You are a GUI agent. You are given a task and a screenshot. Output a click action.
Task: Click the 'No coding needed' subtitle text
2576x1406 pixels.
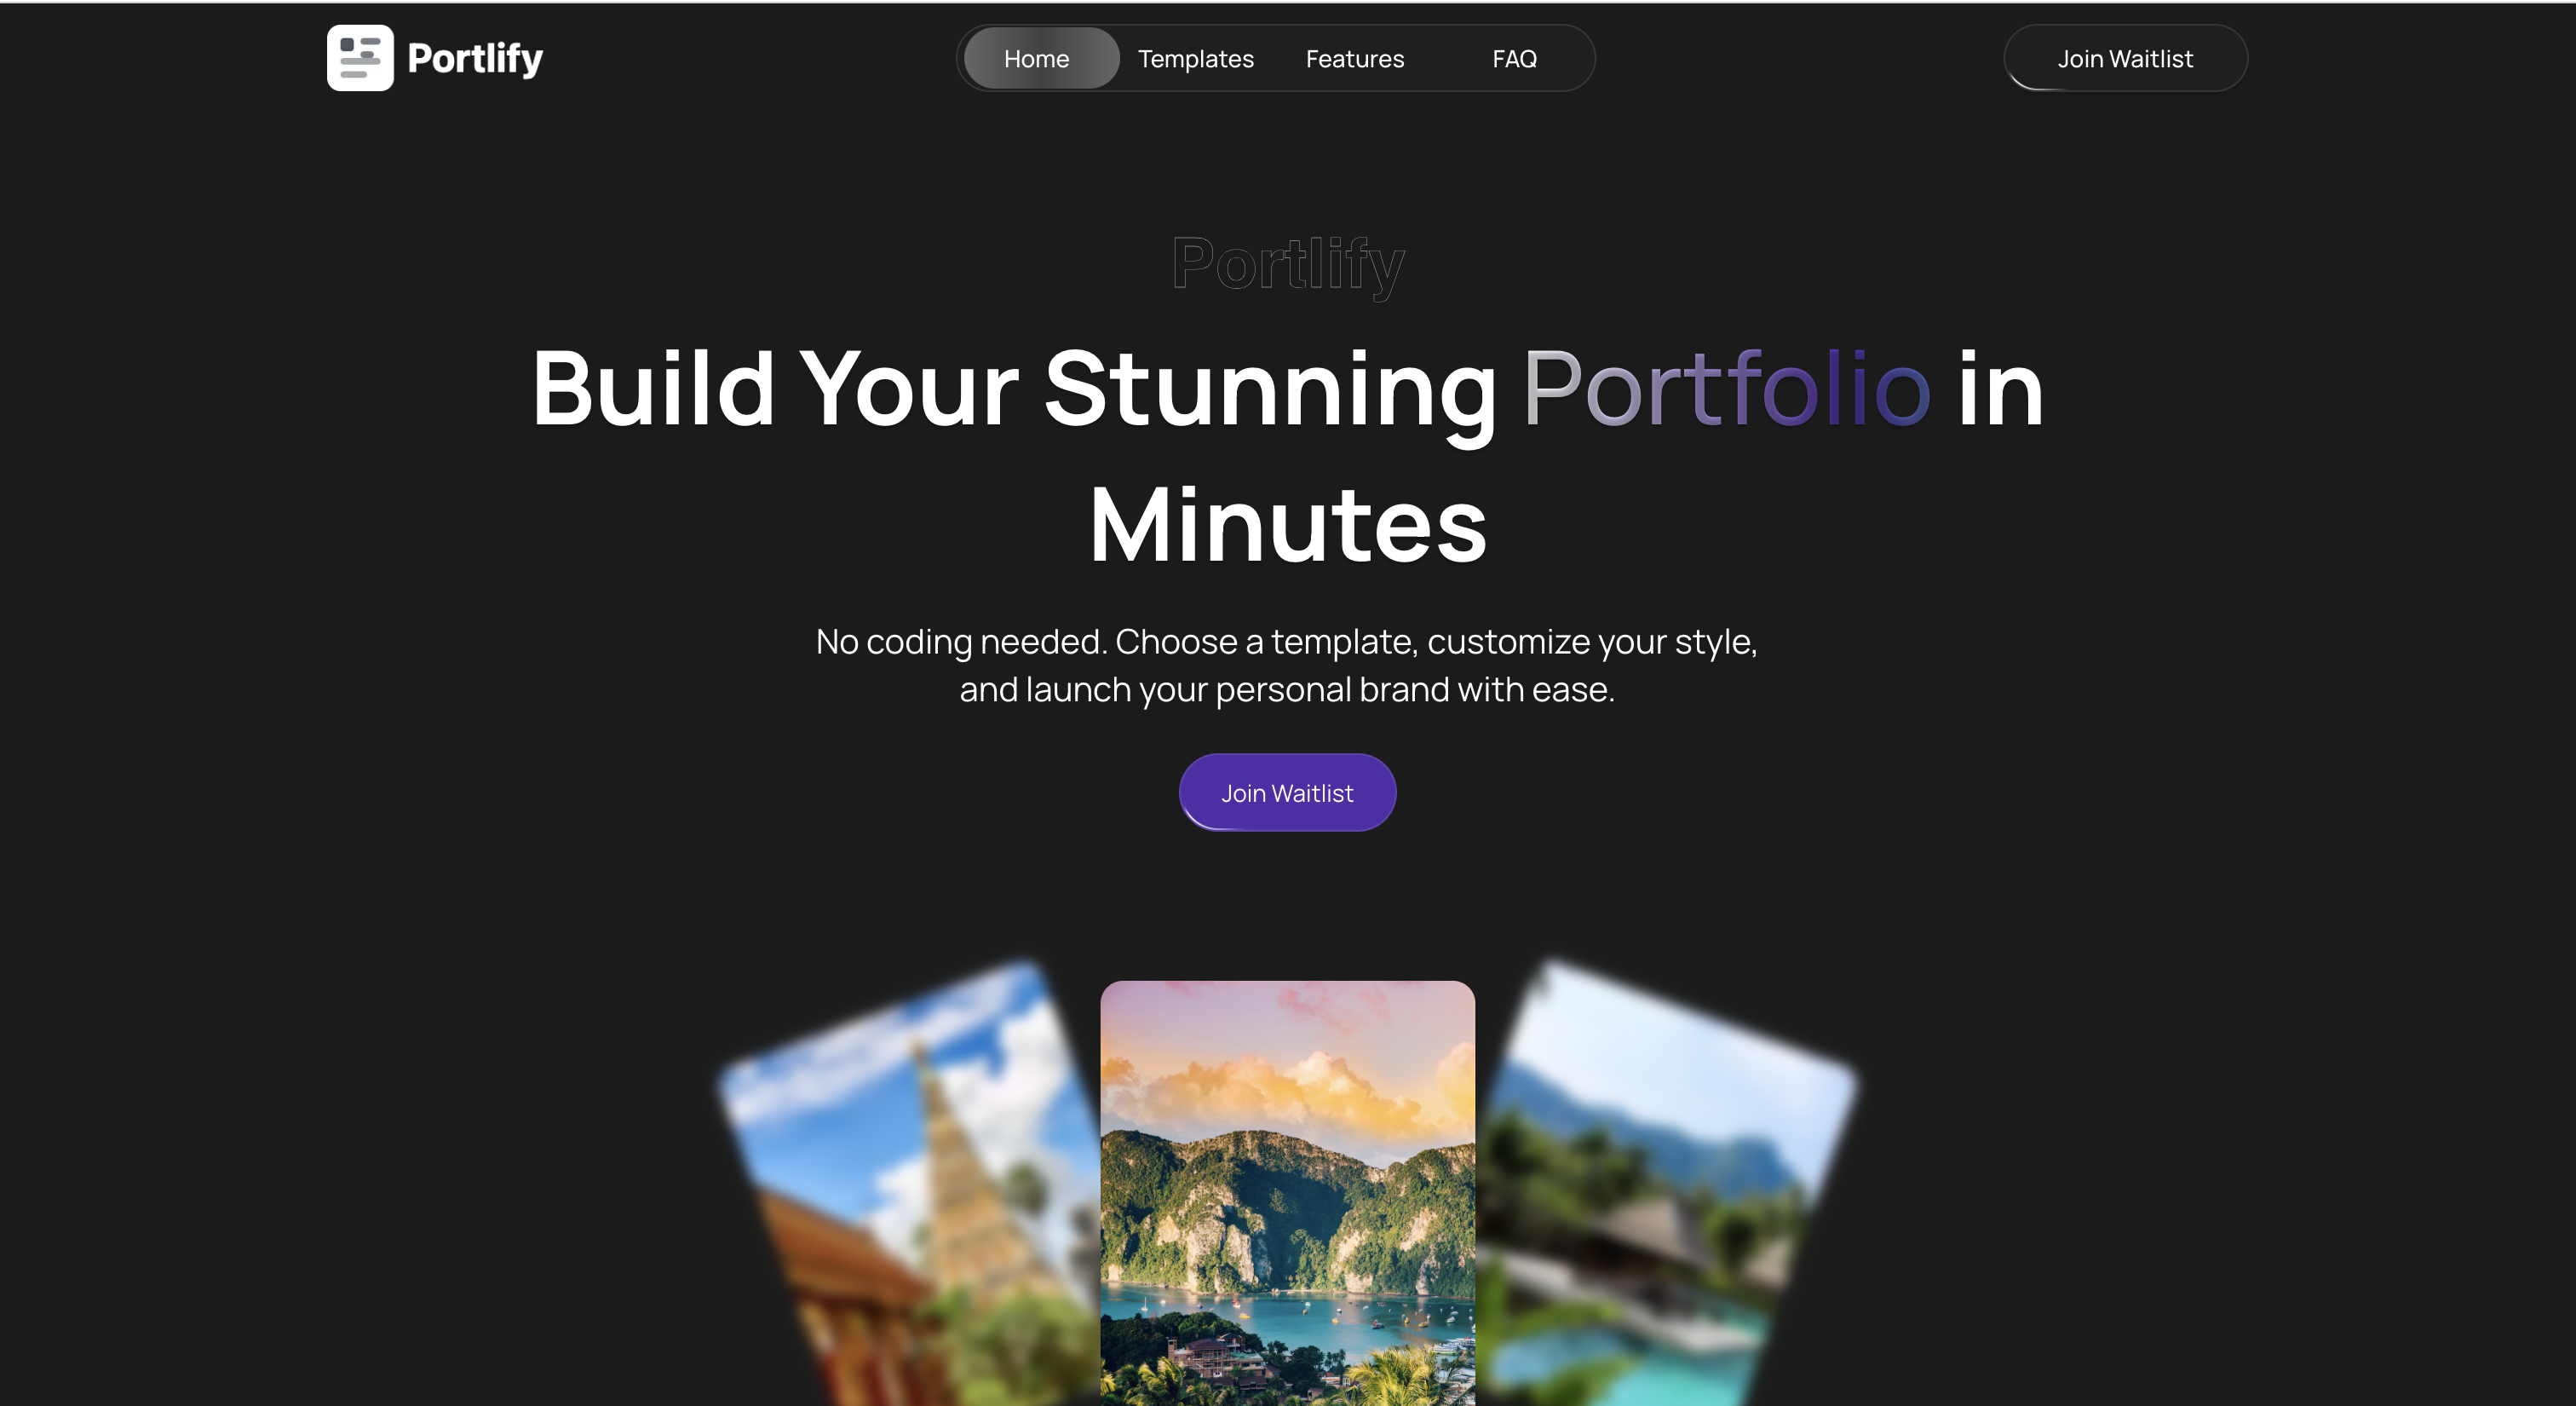tap(961, 642)
